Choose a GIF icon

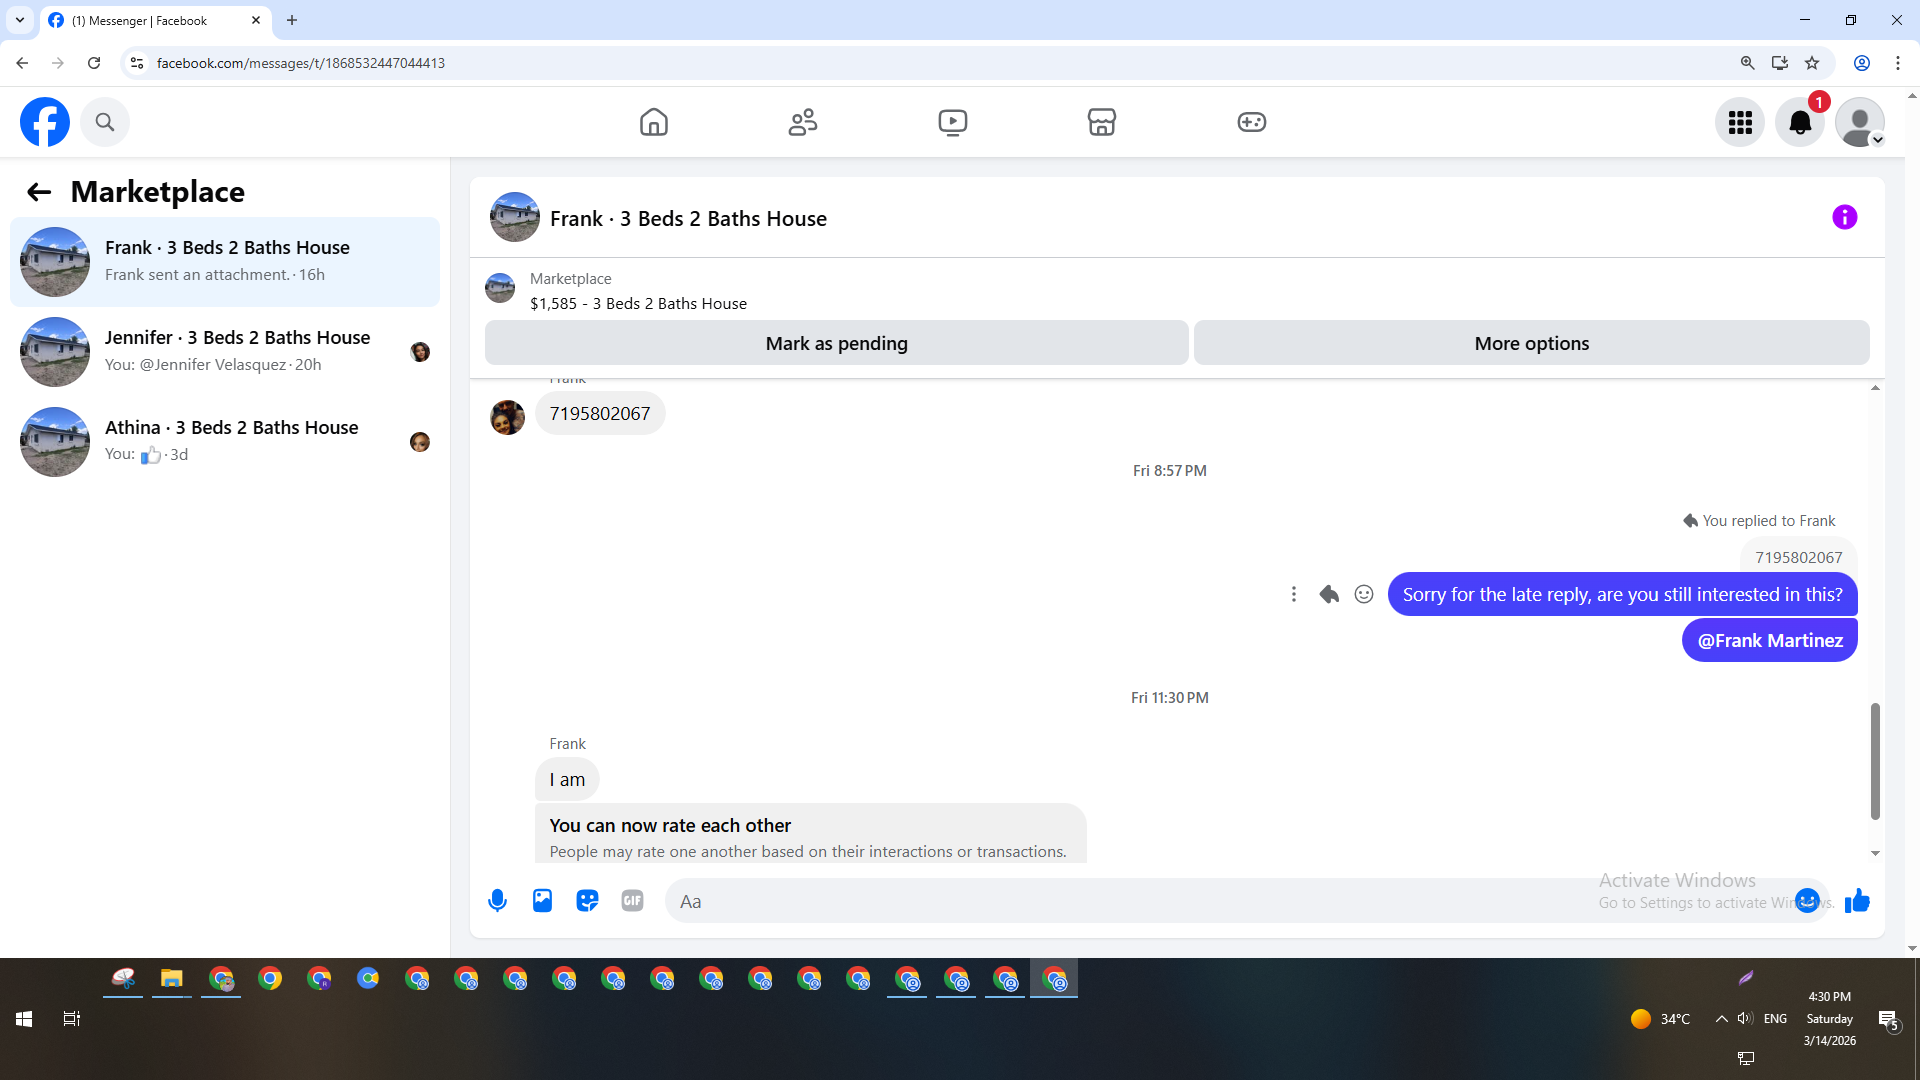click(x=632, y=901)
